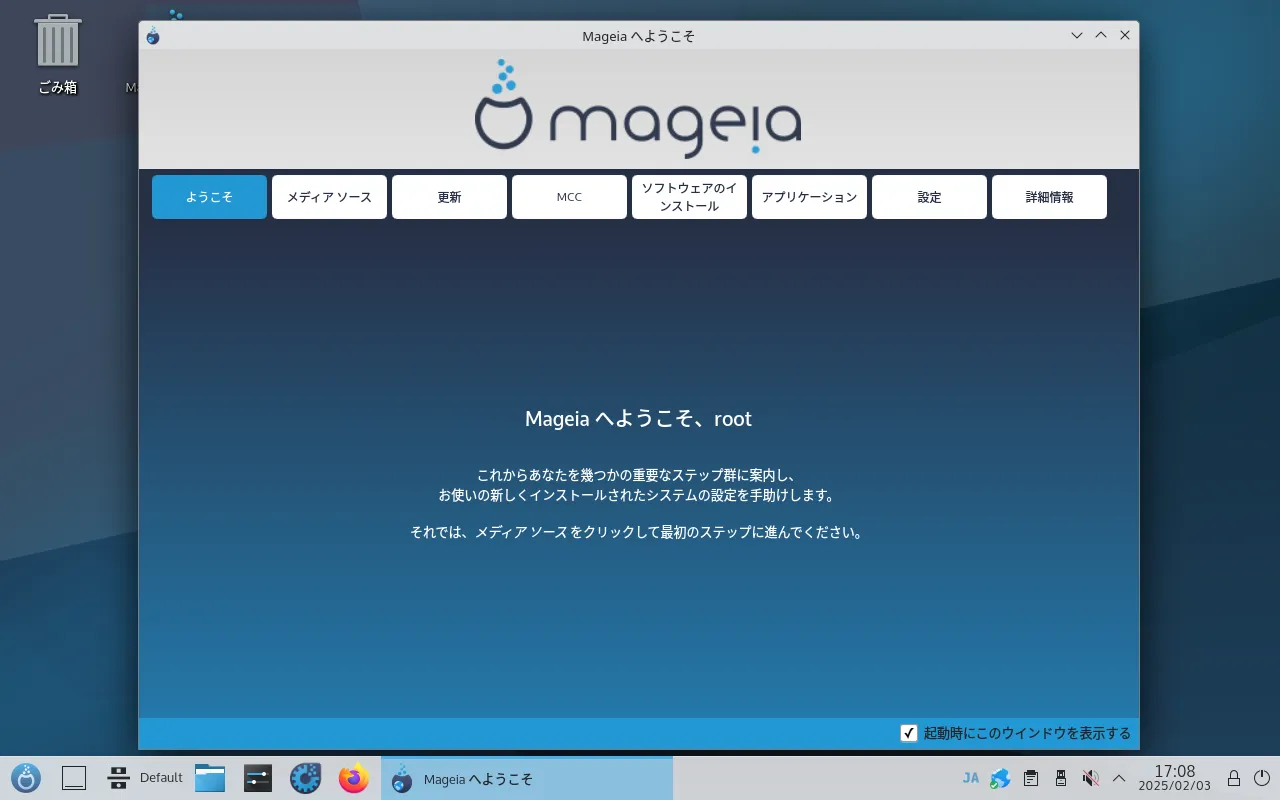Click the power/leave icon

[x=1261, y=778]
